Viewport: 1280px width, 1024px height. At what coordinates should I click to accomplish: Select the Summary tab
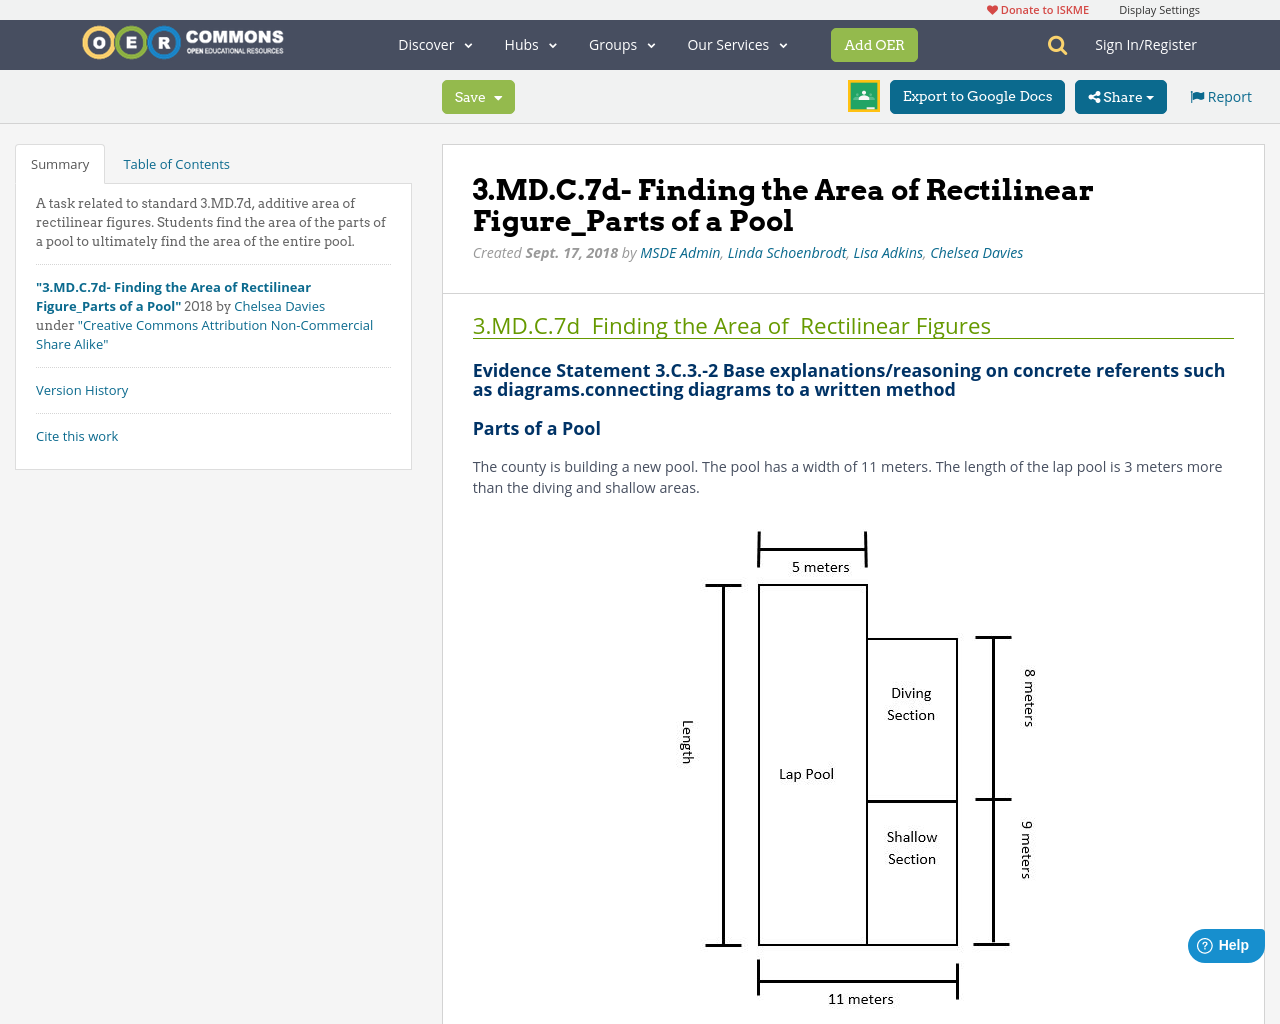pyautogui.click(x=59, y=163)
